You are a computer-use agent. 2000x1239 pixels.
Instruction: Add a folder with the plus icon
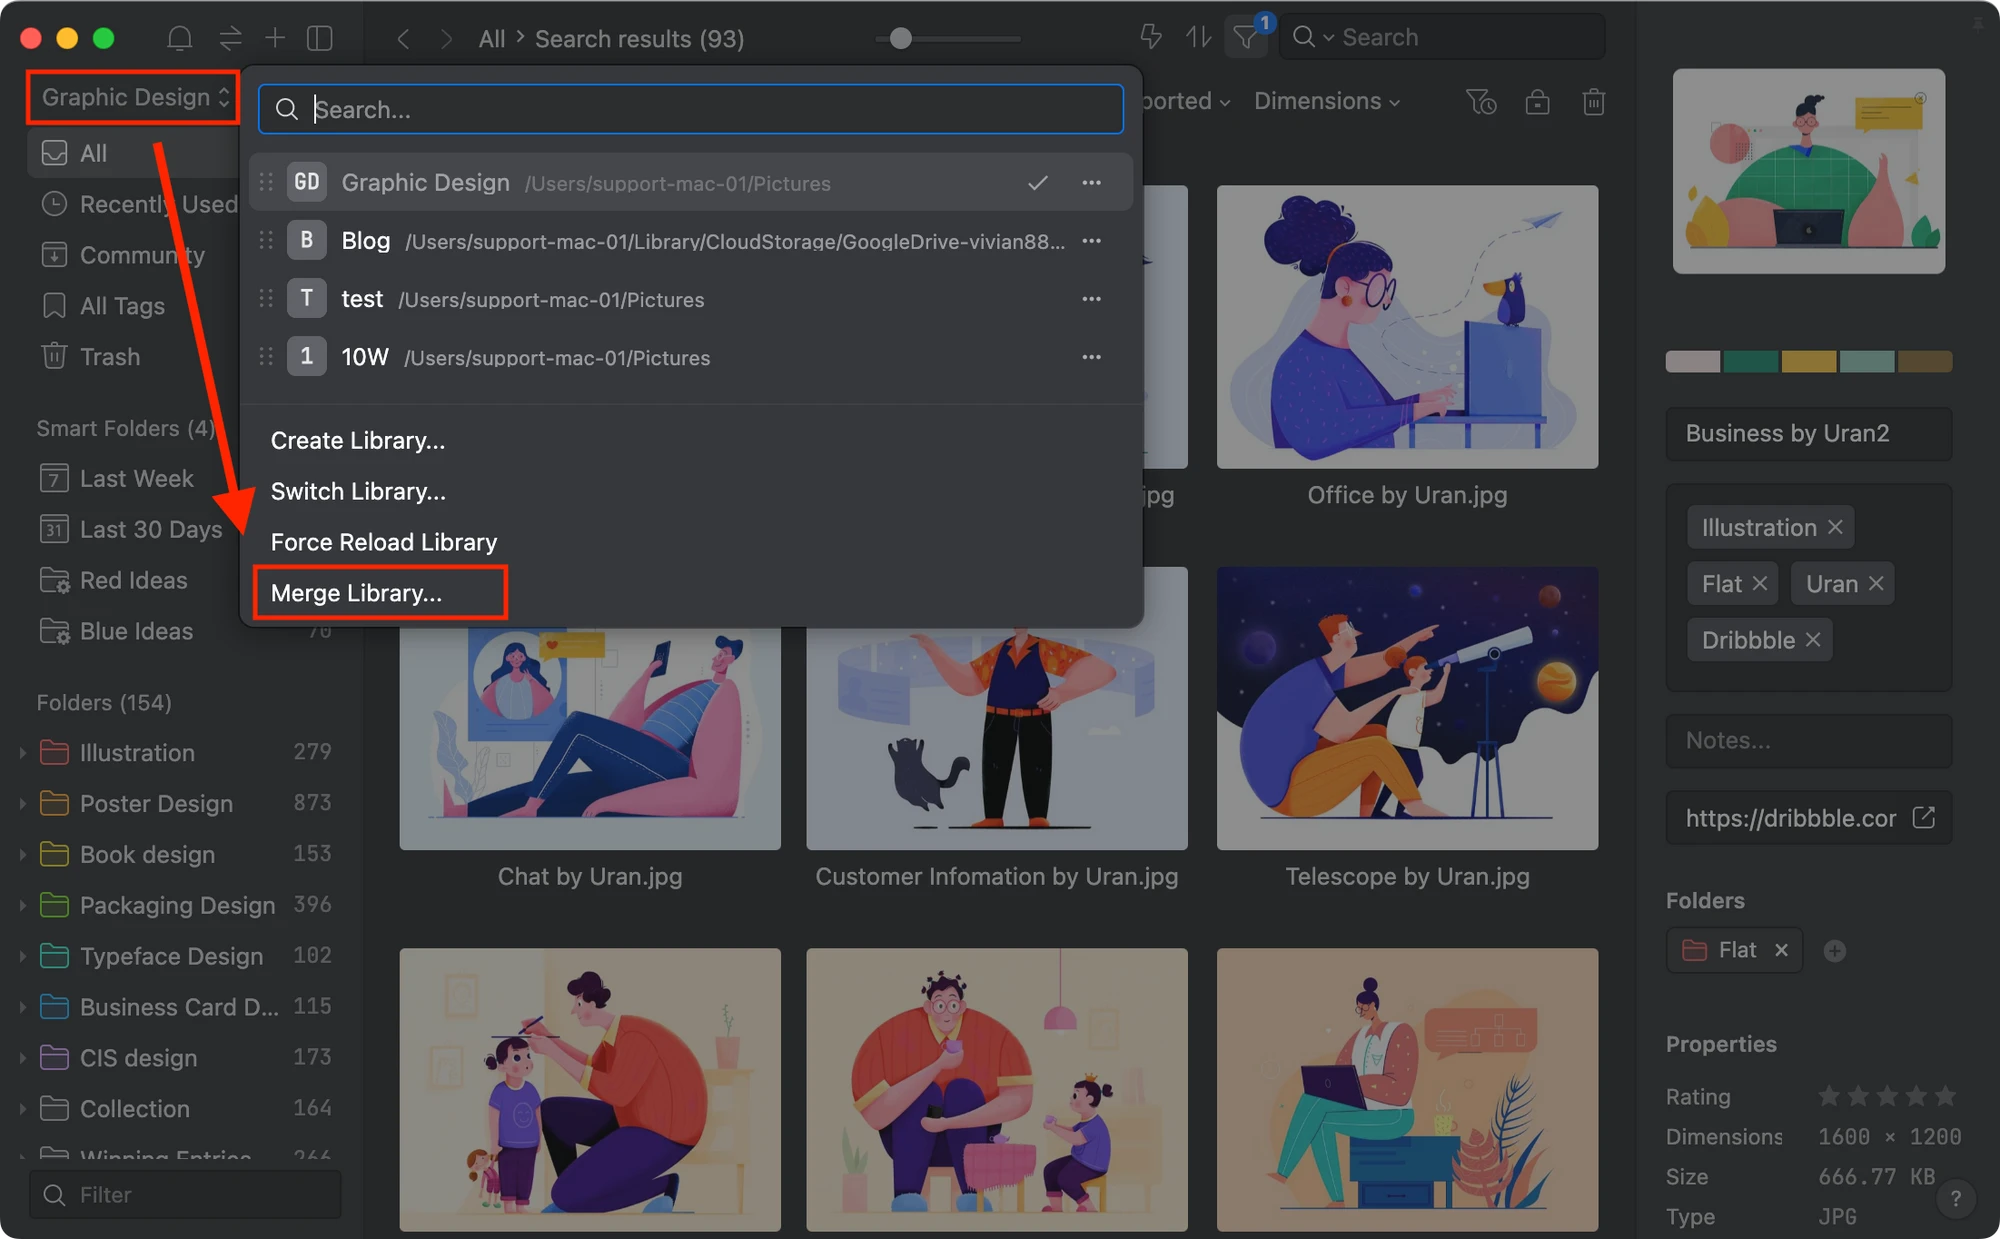point(1834,950)
